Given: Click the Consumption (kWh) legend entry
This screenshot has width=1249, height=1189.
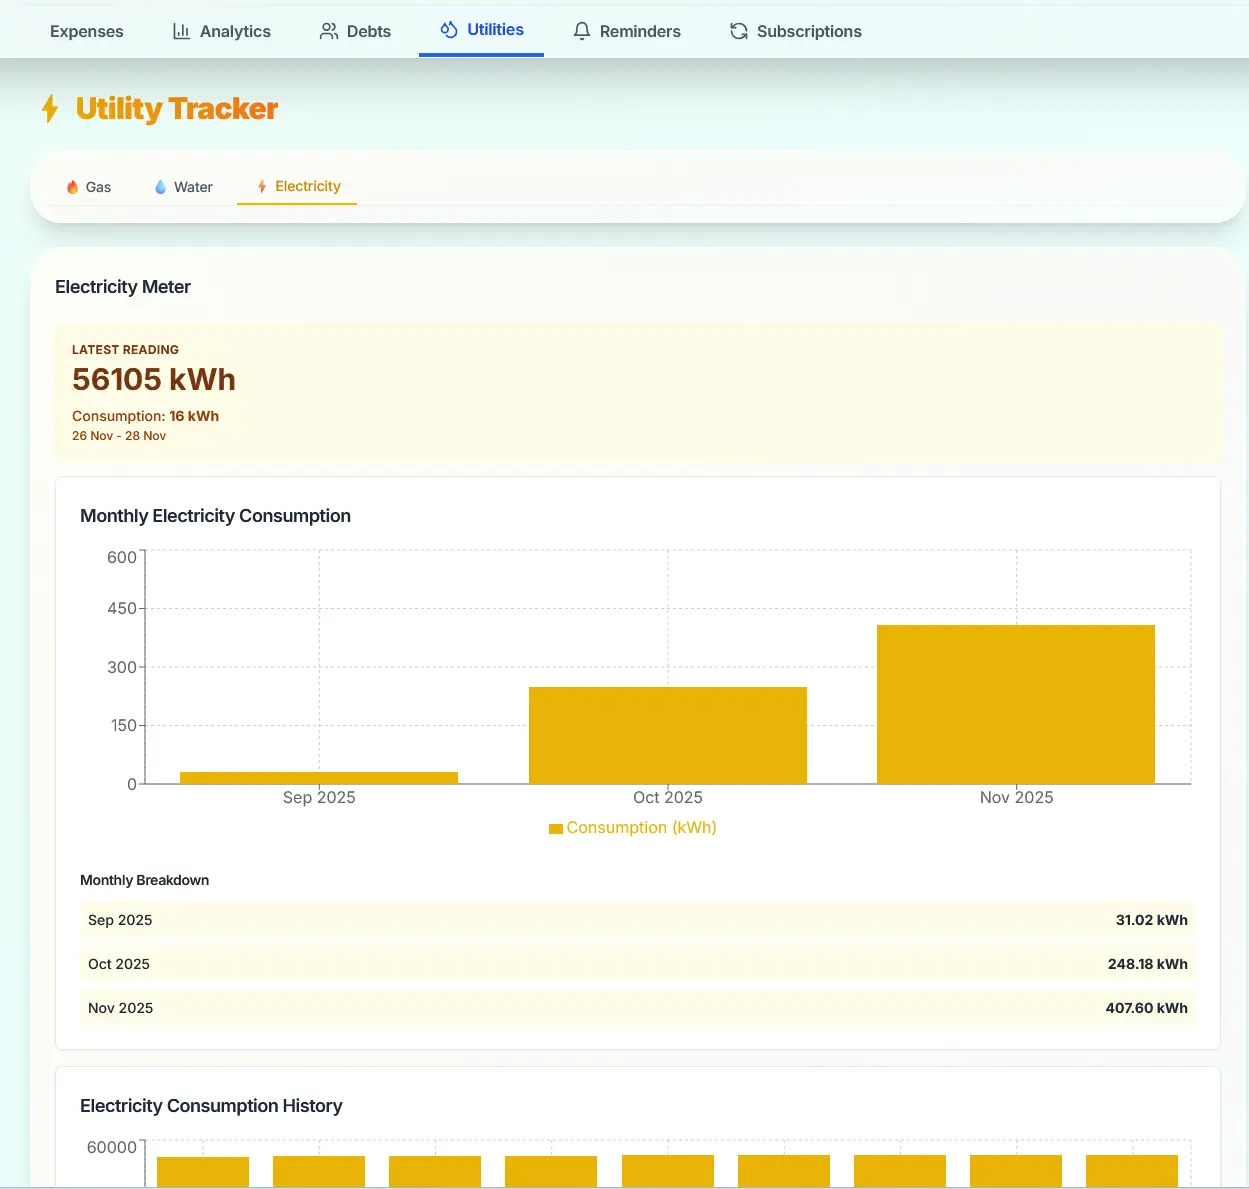Looking at the screenshot, I should tap(633, 828).
